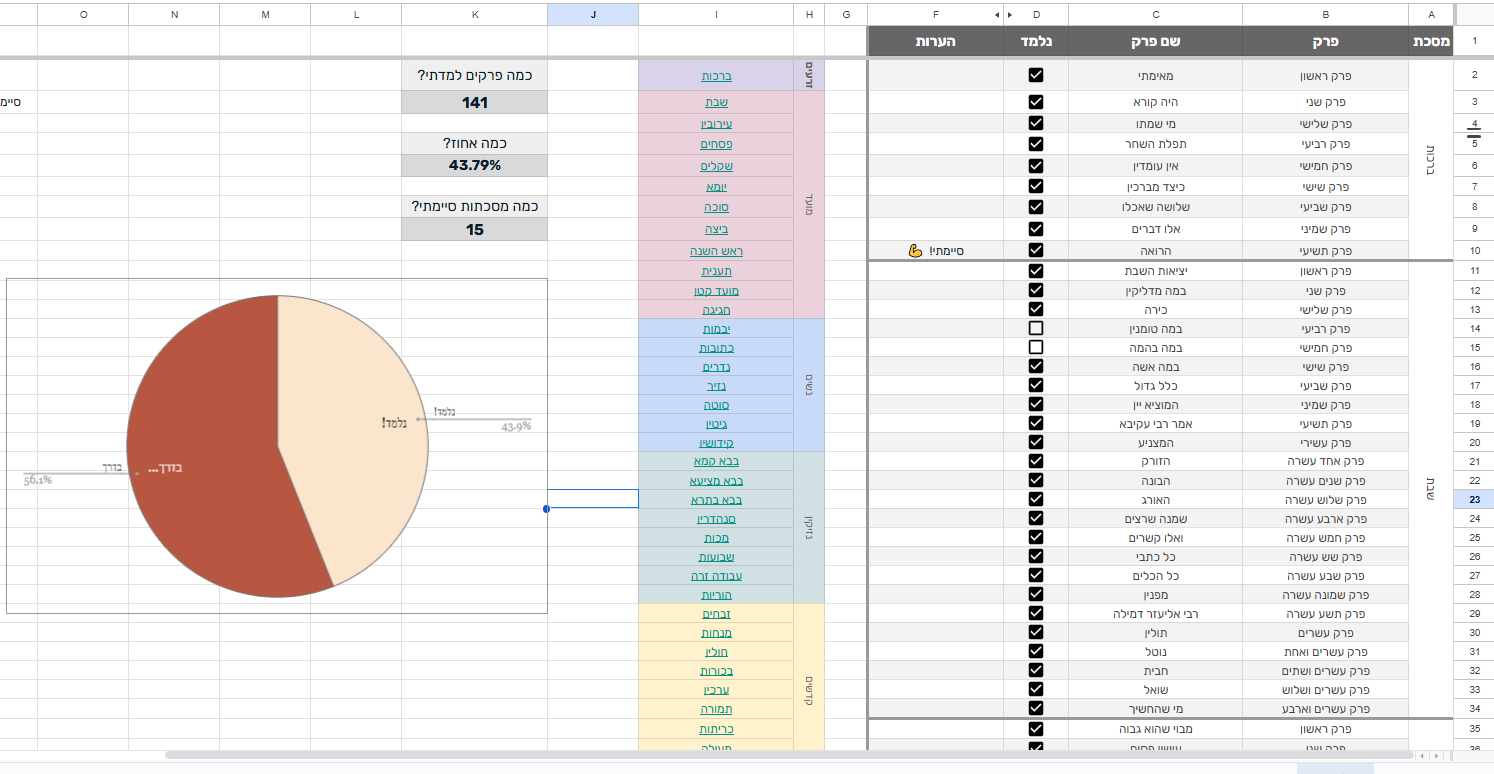The image size is (1494, 774).
Task: Click the 43.9% pie chart label
Action: pyautogui.click(x=516, y=426)
